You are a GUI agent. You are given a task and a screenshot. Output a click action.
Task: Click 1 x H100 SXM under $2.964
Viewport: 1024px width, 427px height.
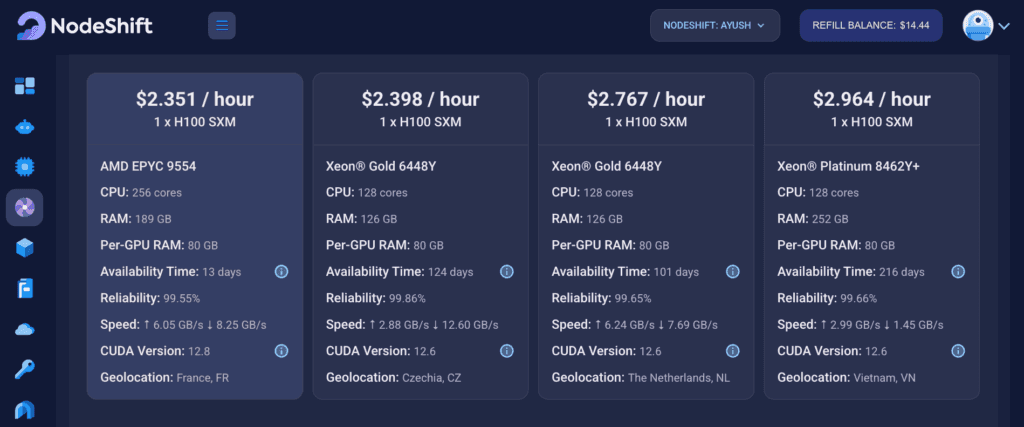[872, 122]
